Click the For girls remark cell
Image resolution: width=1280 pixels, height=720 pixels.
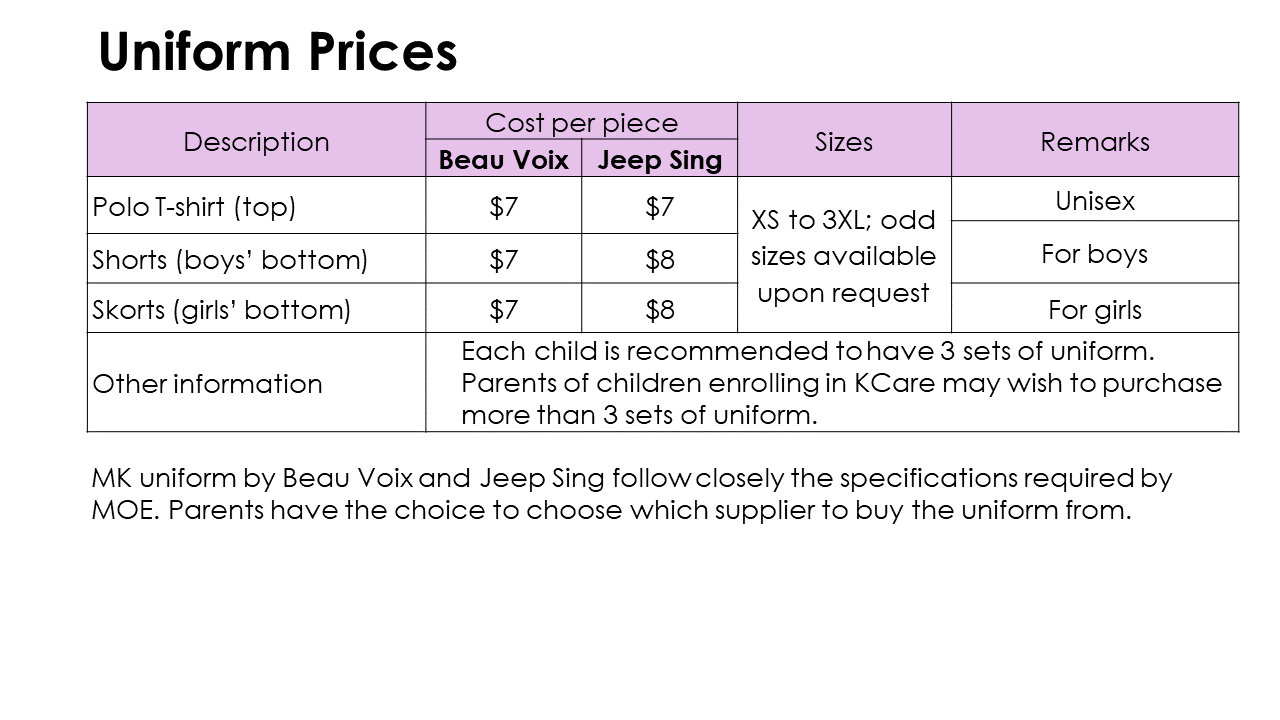(x=1095, y=309)
